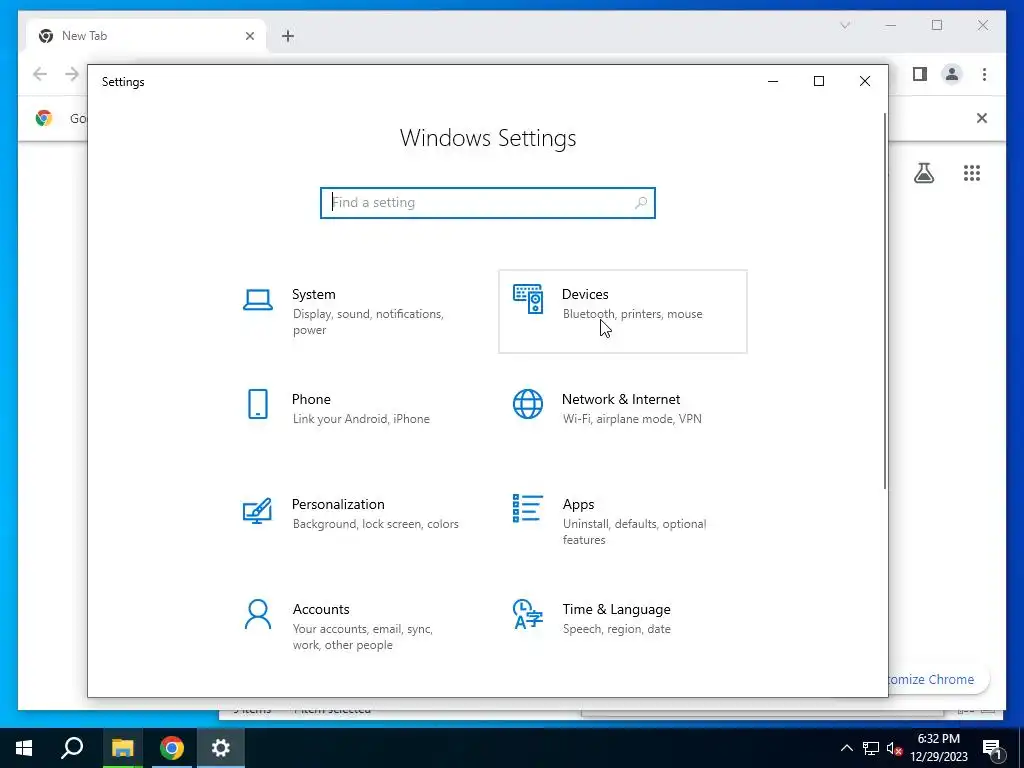Click the Settings window vertical scrollbar
Image resolution: width=1024 pixels, height=768 pixels.
point(885,300)
